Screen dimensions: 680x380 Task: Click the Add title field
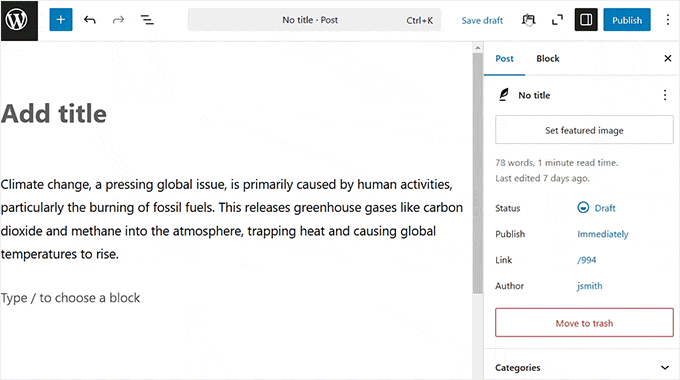point(54,114)
